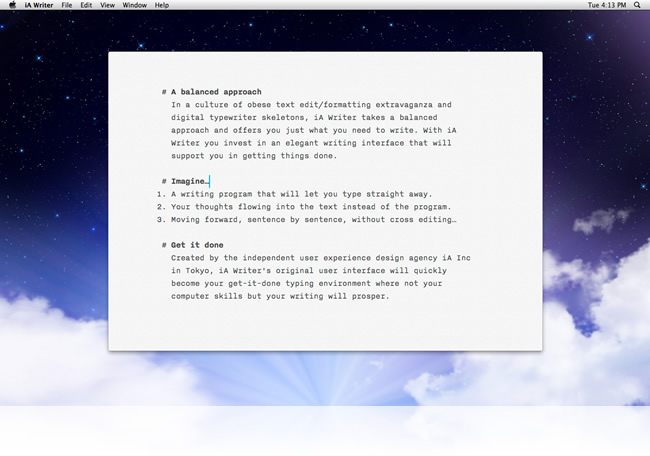Click the list number '2.' marker
Viewport: 650px width, 456px height.
point(160,207)
